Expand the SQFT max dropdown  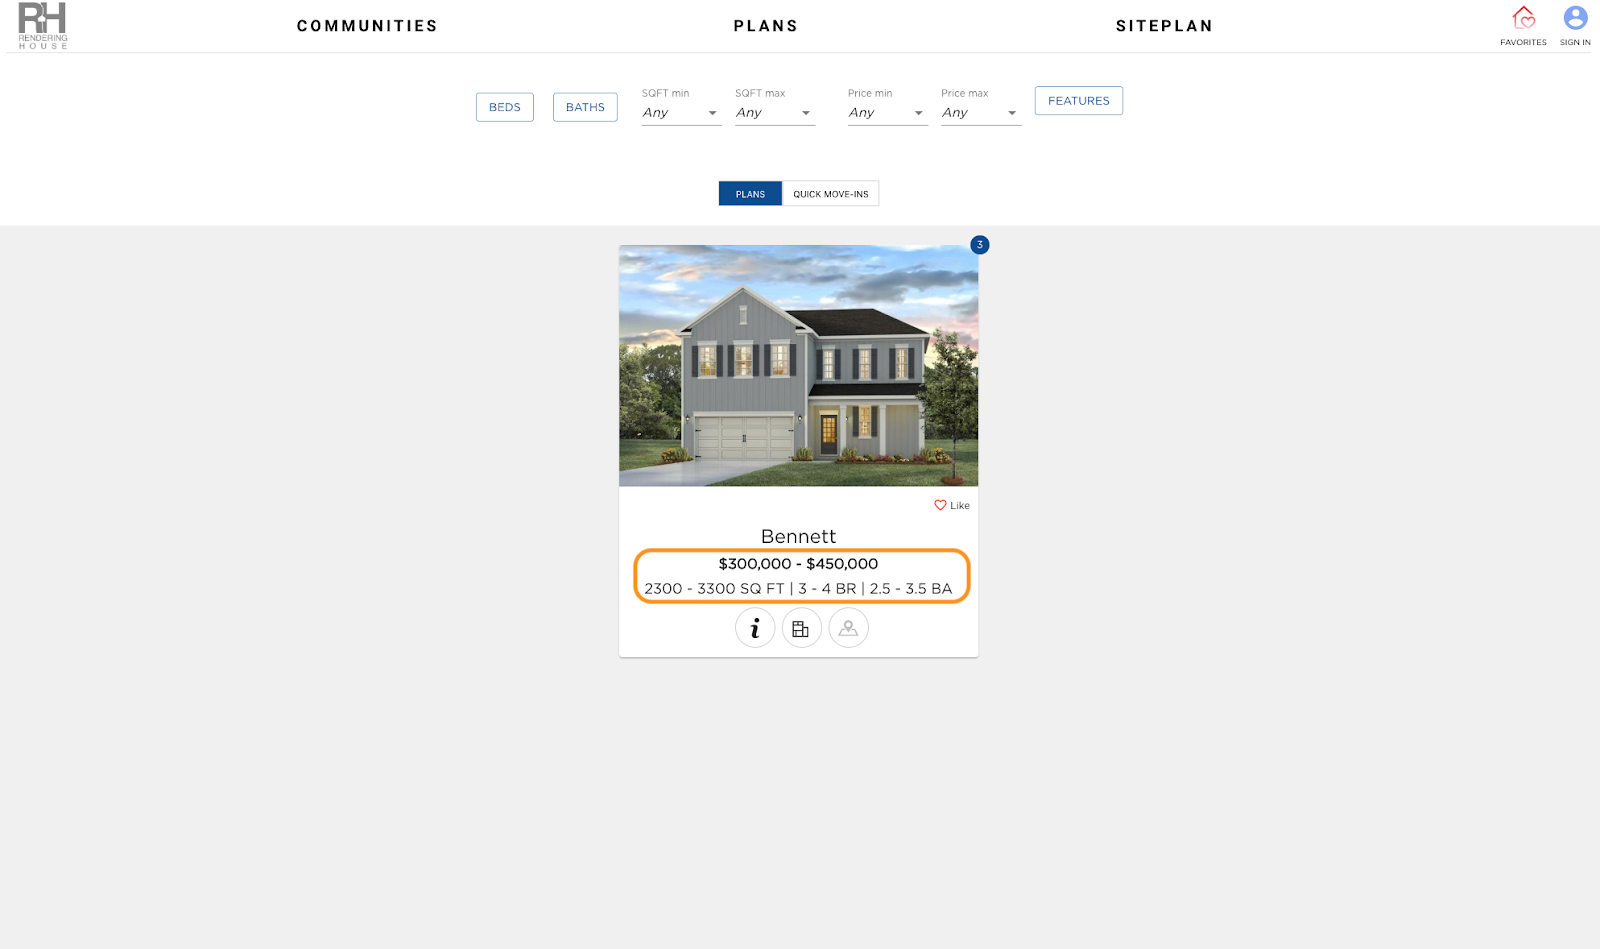[x=775, y=113]
